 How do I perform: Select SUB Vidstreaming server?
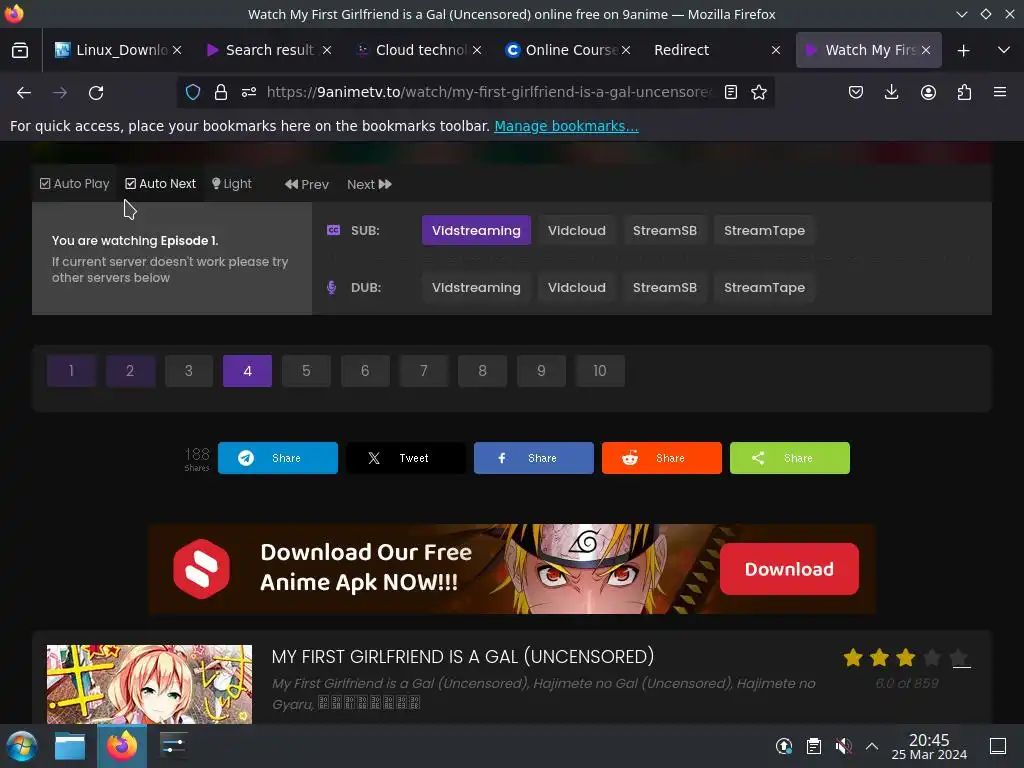pyautogui.click(x=476, y=231)
